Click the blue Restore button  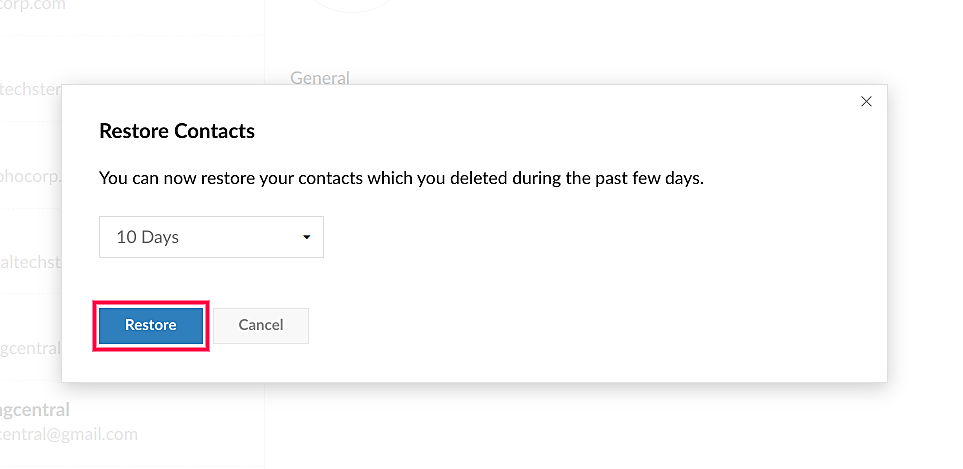[x=151, y=325]
